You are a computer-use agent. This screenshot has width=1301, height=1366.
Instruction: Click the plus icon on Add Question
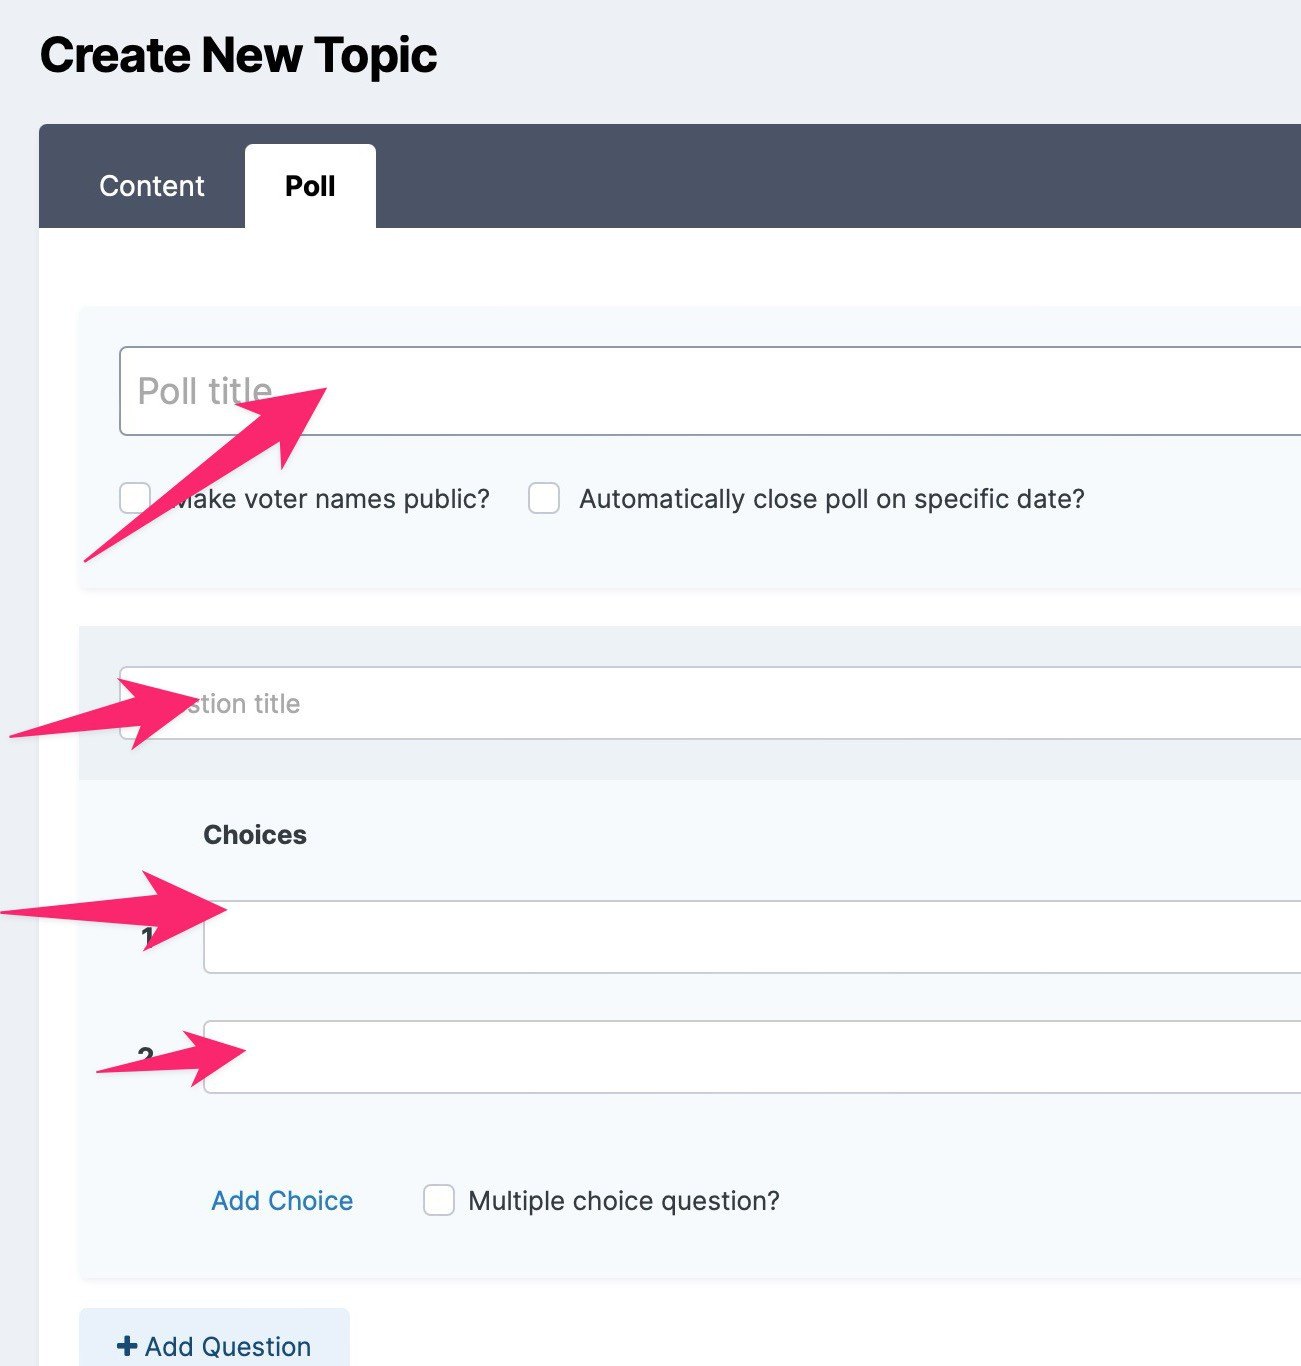tap(127, 1346)
